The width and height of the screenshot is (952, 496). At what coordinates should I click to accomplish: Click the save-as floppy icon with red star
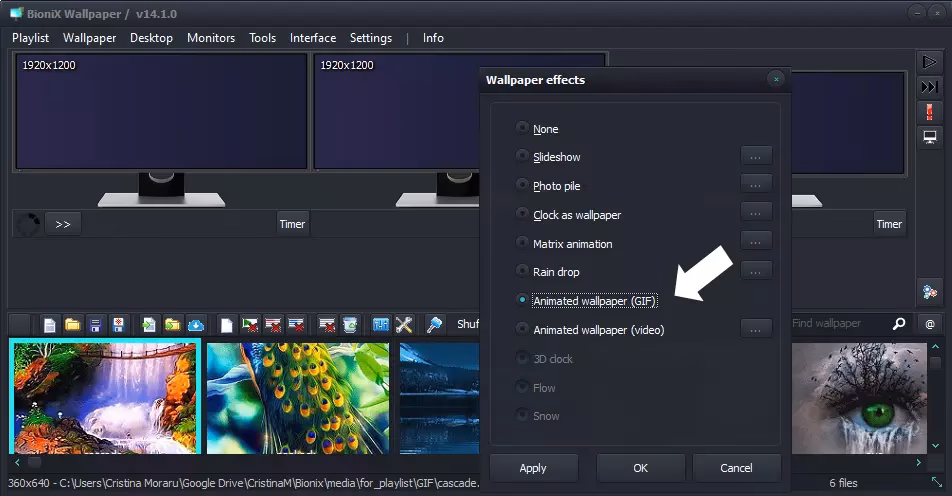click(x=118, y=325)
